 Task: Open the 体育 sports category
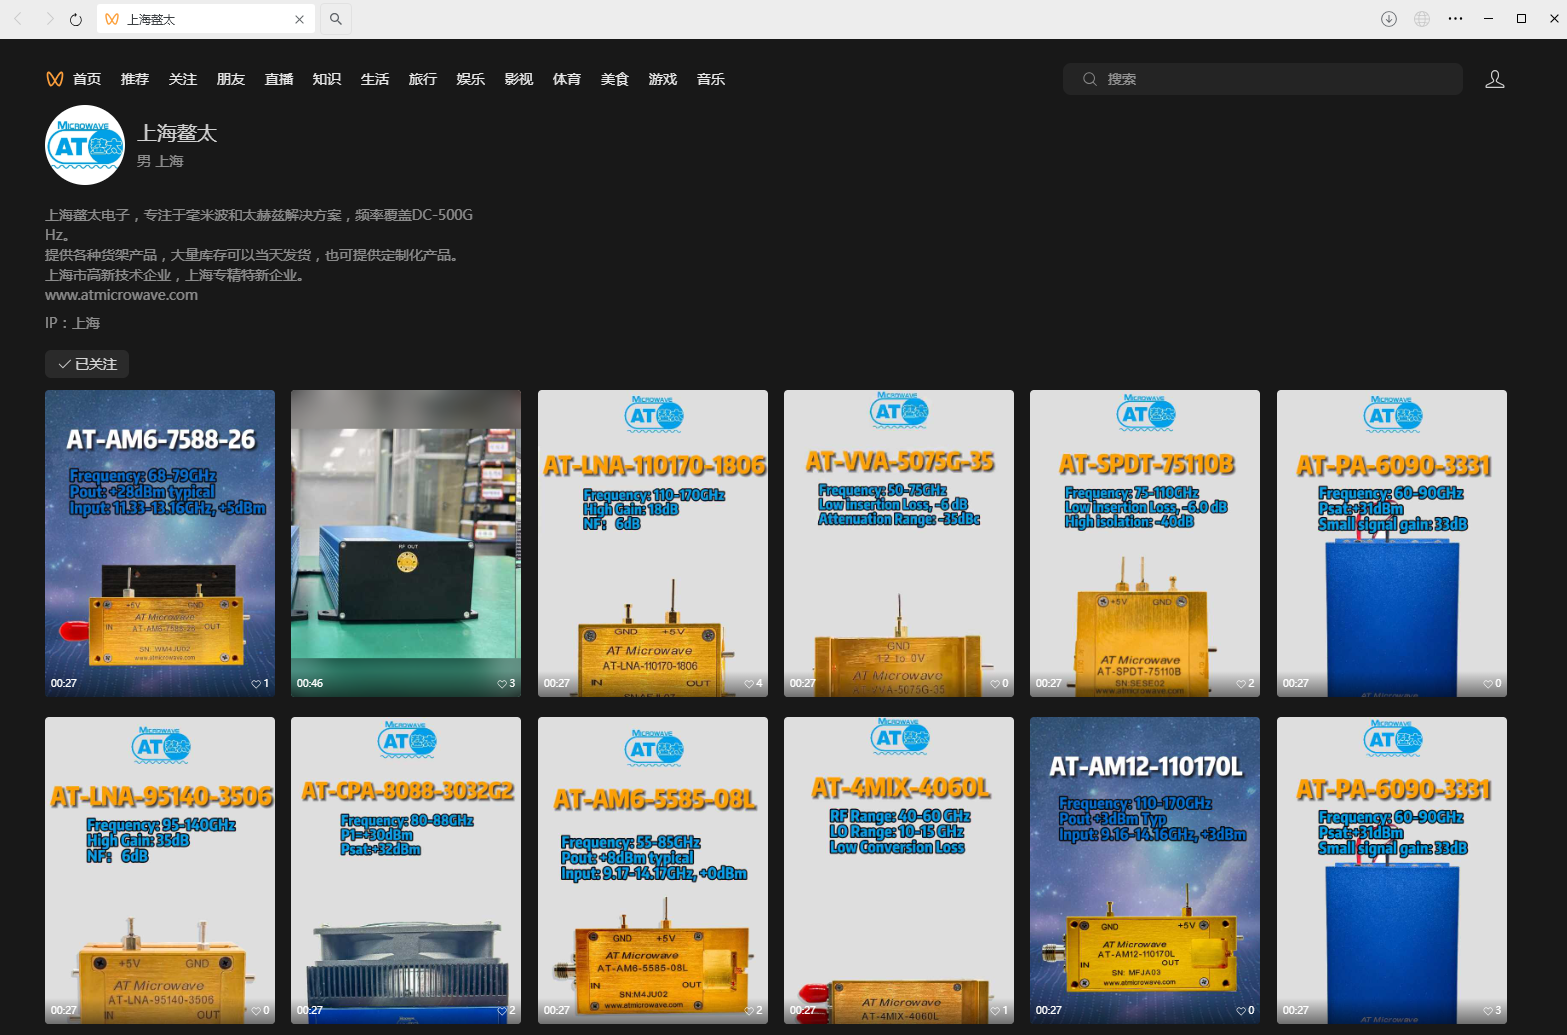pyautogui.click(x=567, y=79)
